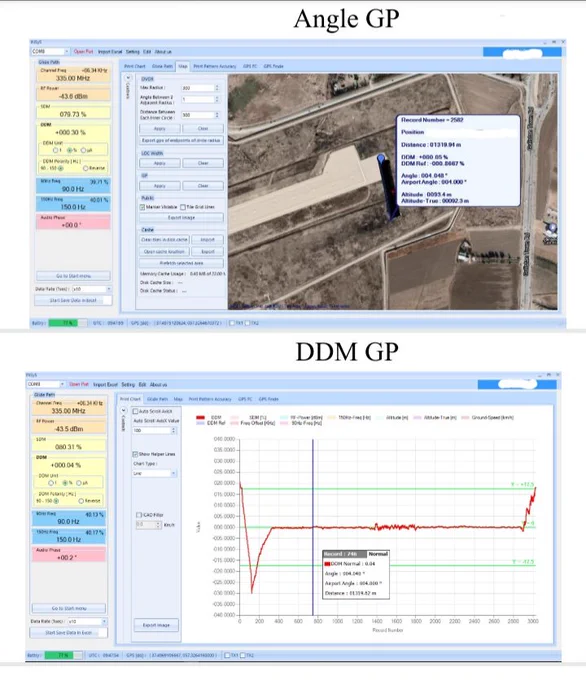Click the blue location marker on map
This screenshot has height=680, width=586.
[x=381, y=158]
